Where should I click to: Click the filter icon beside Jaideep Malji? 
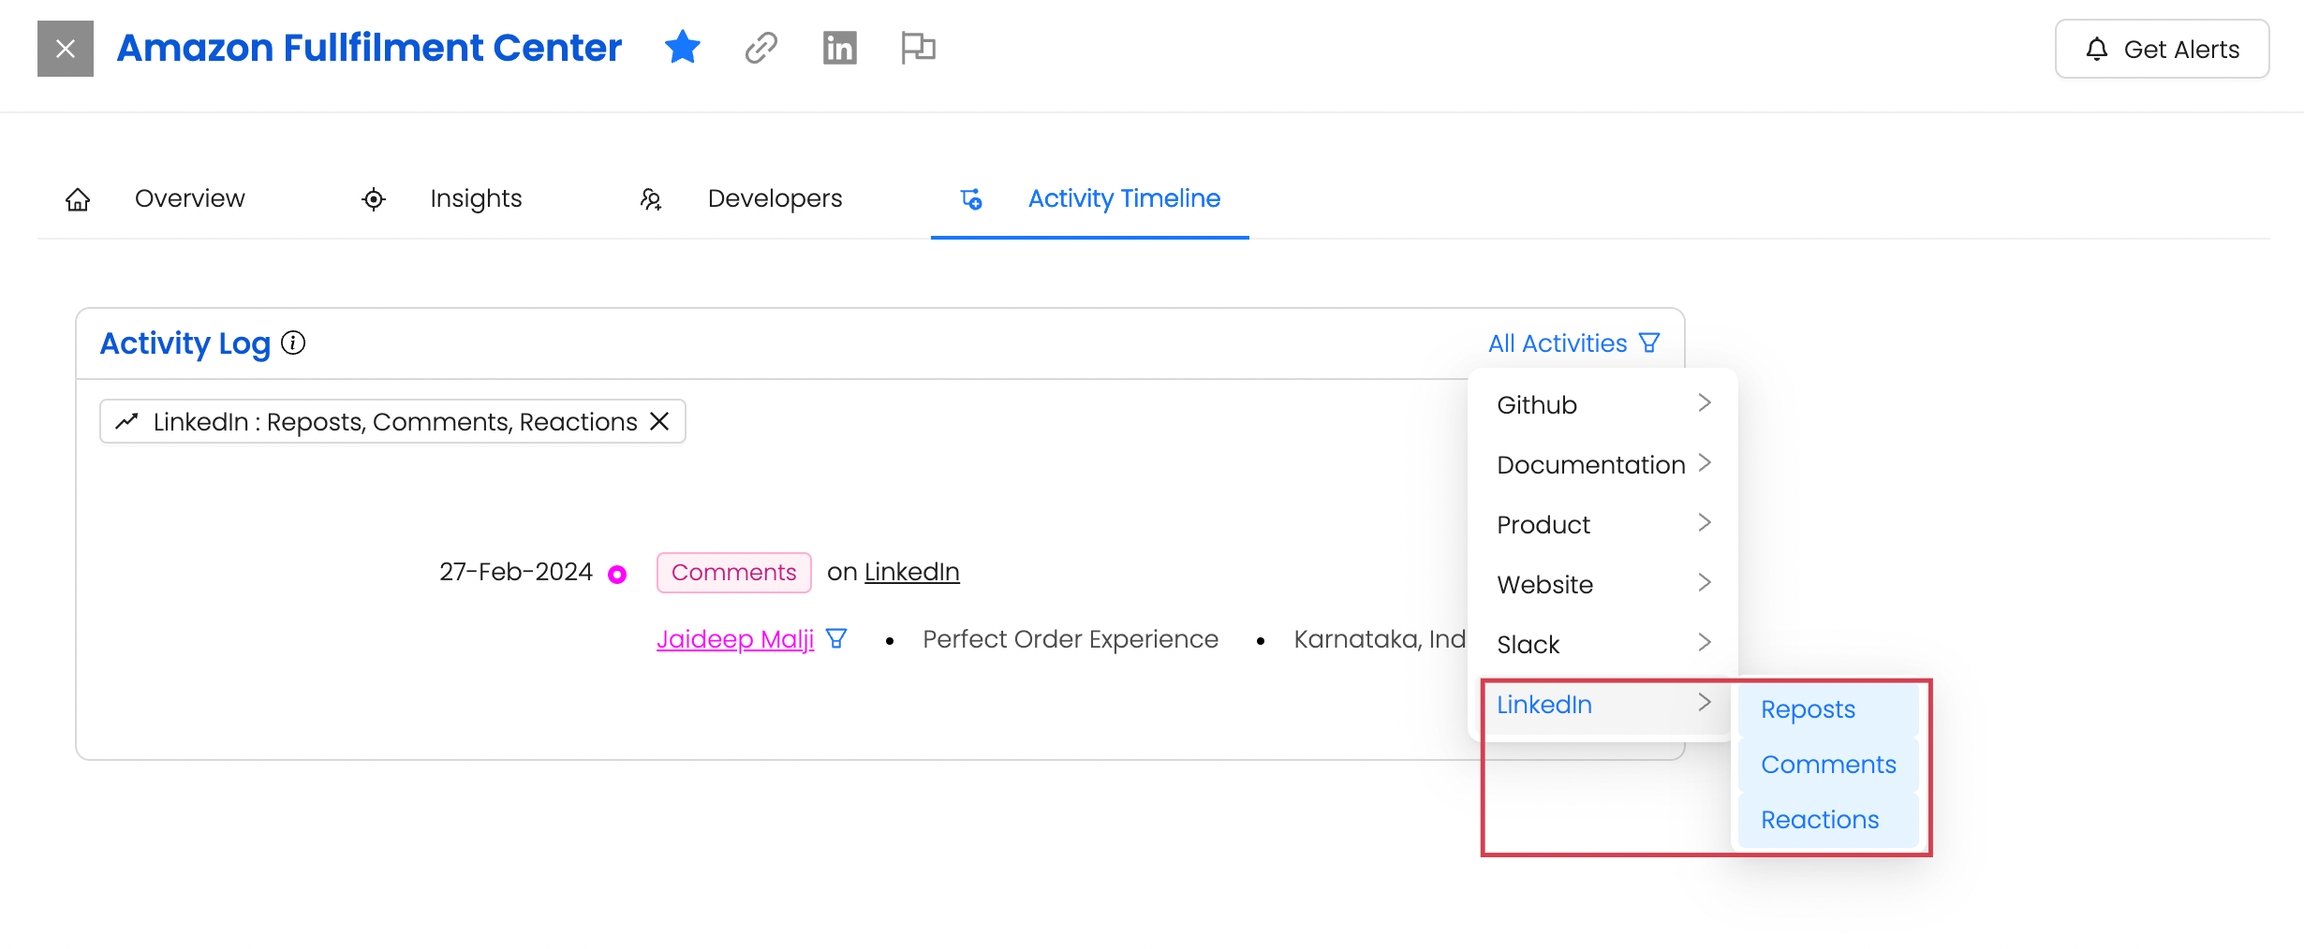tap(837, 638)
